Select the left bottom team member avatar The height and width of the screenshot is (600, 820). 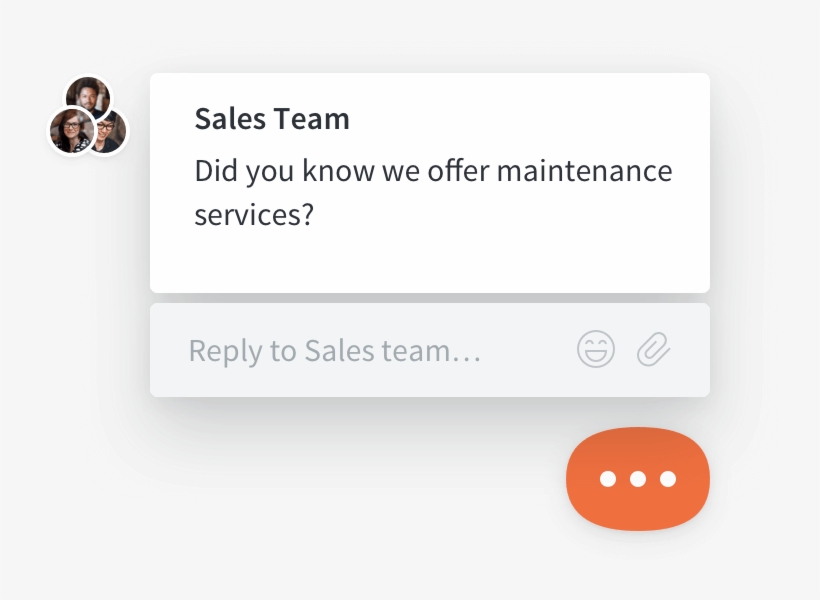(70, 130)
